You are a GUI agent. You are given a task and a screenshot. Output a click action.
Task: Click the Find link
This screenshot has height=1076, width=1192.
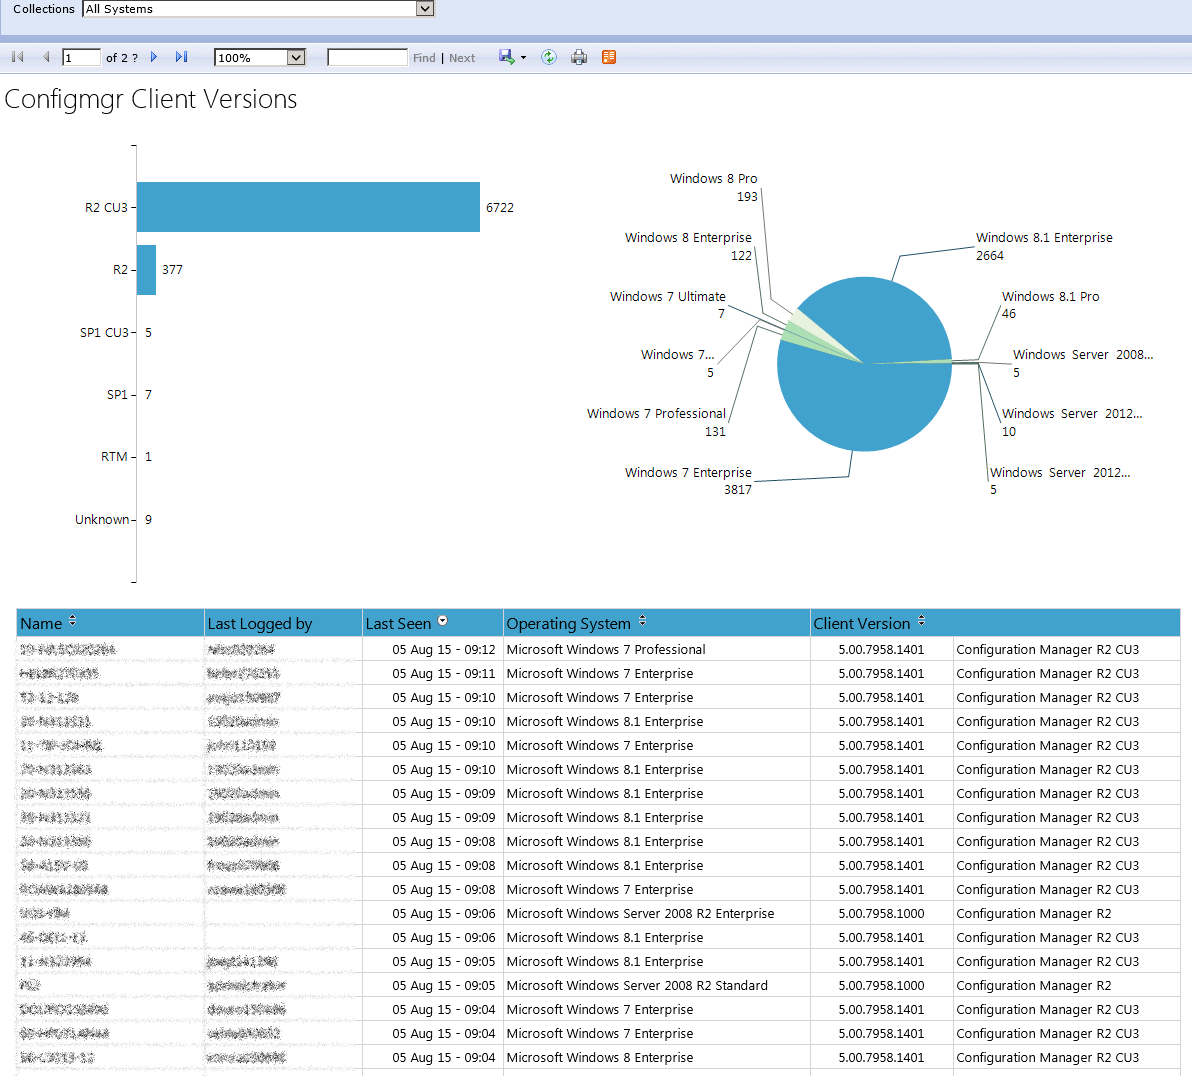[424, 57]
